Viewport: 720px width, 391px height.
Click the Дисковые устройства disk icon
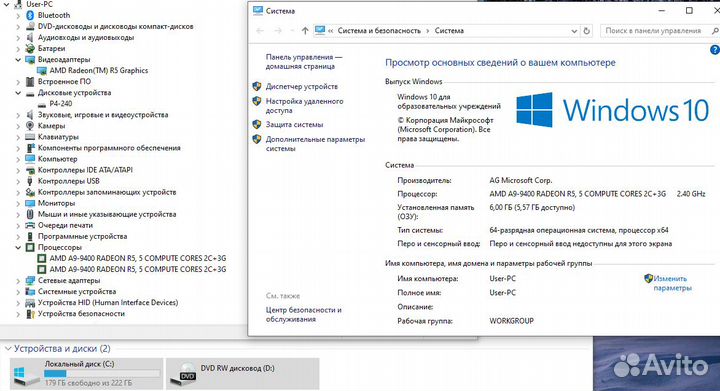[30, 93]
